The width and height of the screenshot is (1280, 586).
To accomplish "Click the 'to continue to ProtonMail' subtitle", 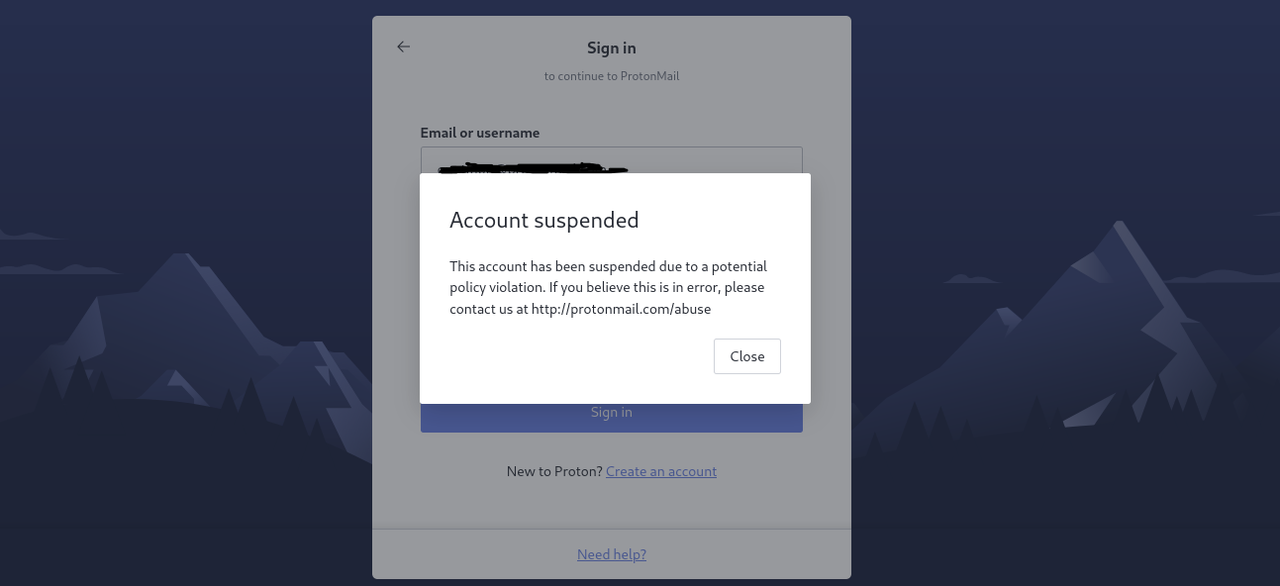I will tap(611, 76).
